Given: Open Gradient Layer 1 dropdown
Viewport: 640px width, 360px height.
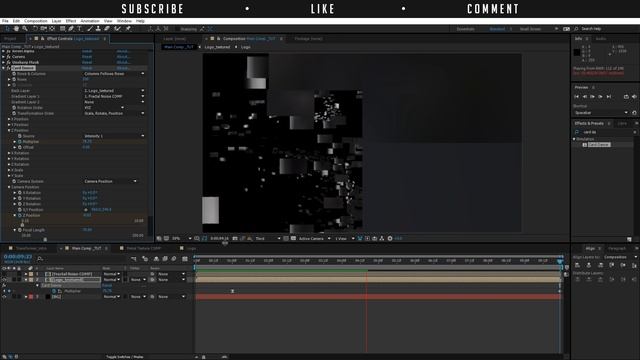Looking at the screenshot, I should 114,96.
